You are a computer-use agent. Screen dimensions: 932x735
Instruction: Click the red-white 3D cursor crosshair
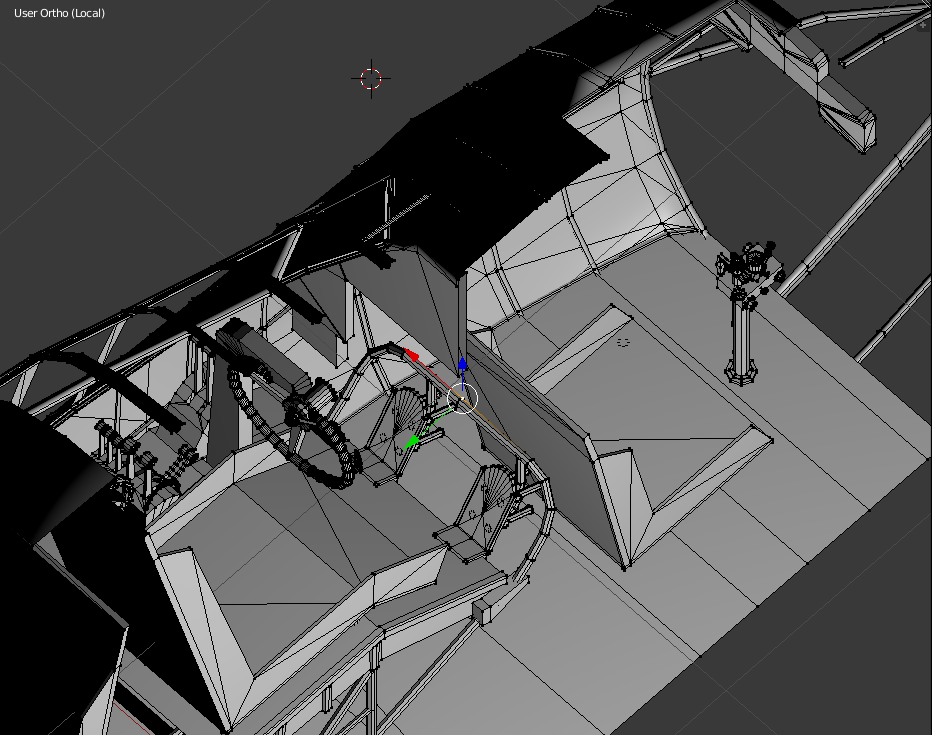[371, 78]
